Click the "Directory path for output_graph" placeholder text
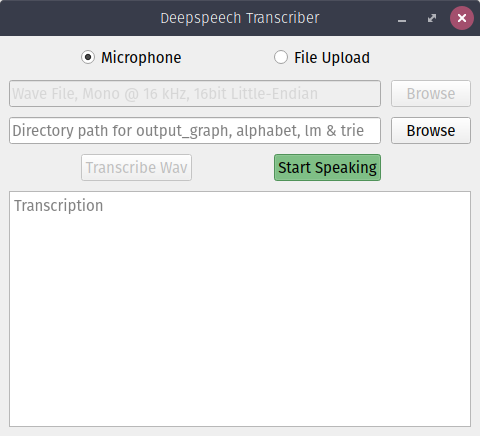This screenshot has width=480, height=436. pyautogui.click(x=122, y=131)
